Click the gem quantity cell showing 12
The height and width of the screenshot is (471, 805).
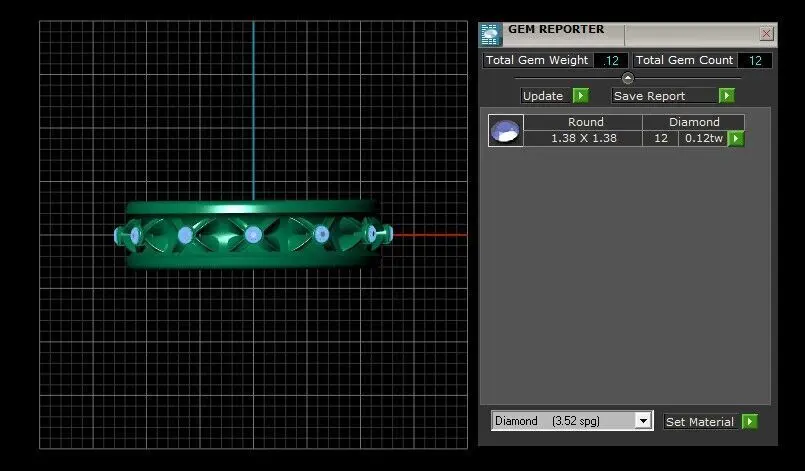click(661, 138)
